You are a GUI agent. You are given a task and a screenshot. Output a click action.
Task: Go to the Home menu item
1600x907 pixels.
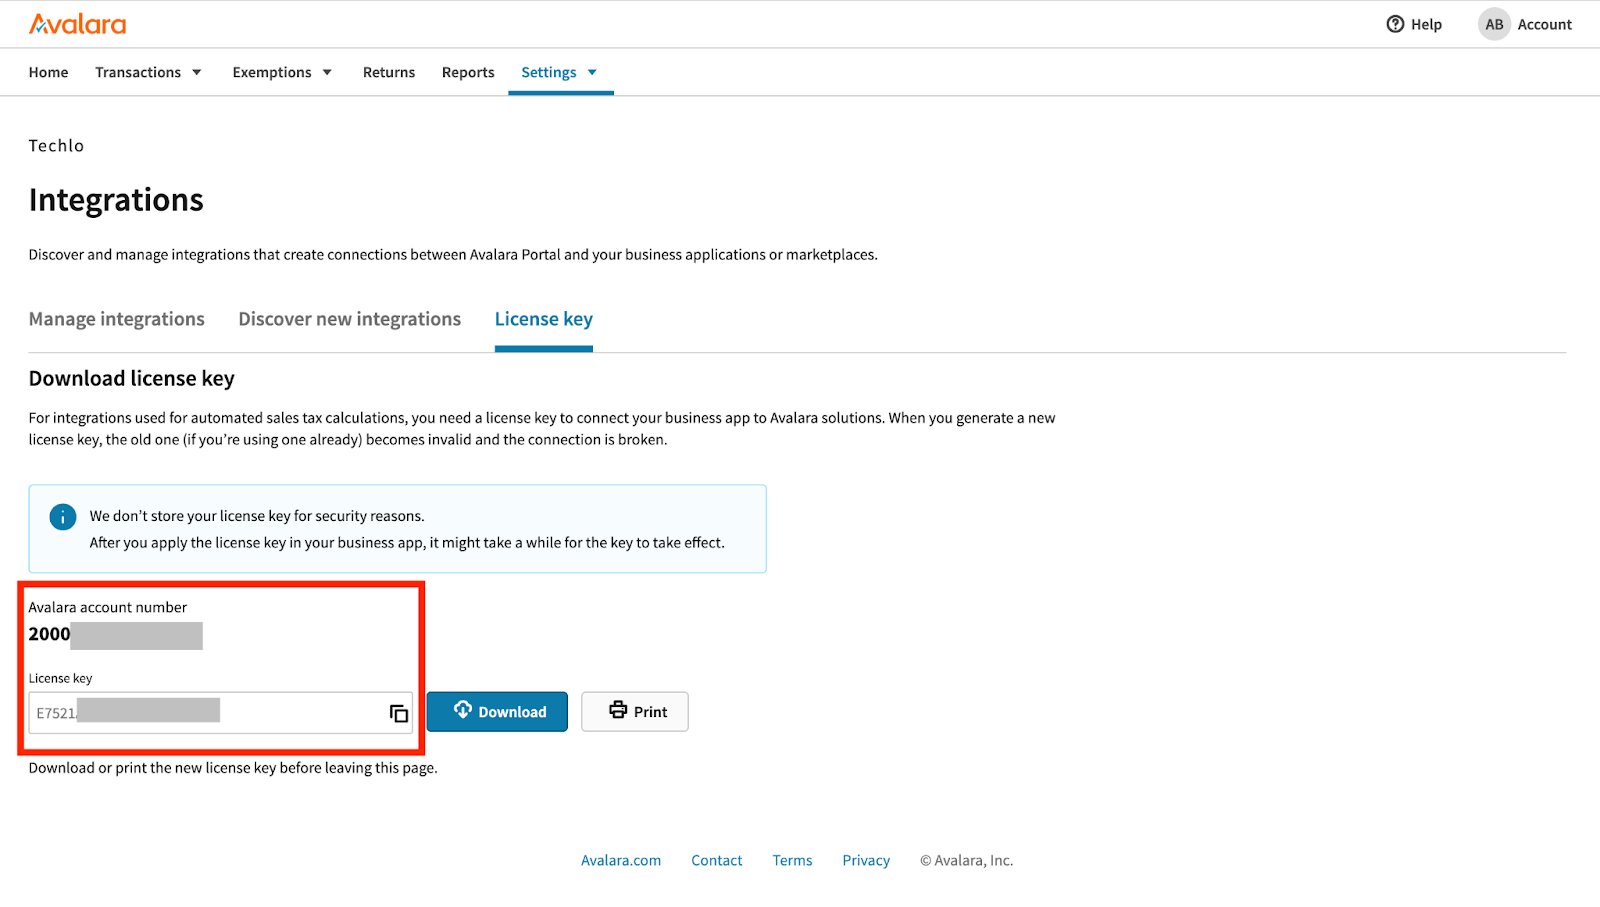pos(48,72)
